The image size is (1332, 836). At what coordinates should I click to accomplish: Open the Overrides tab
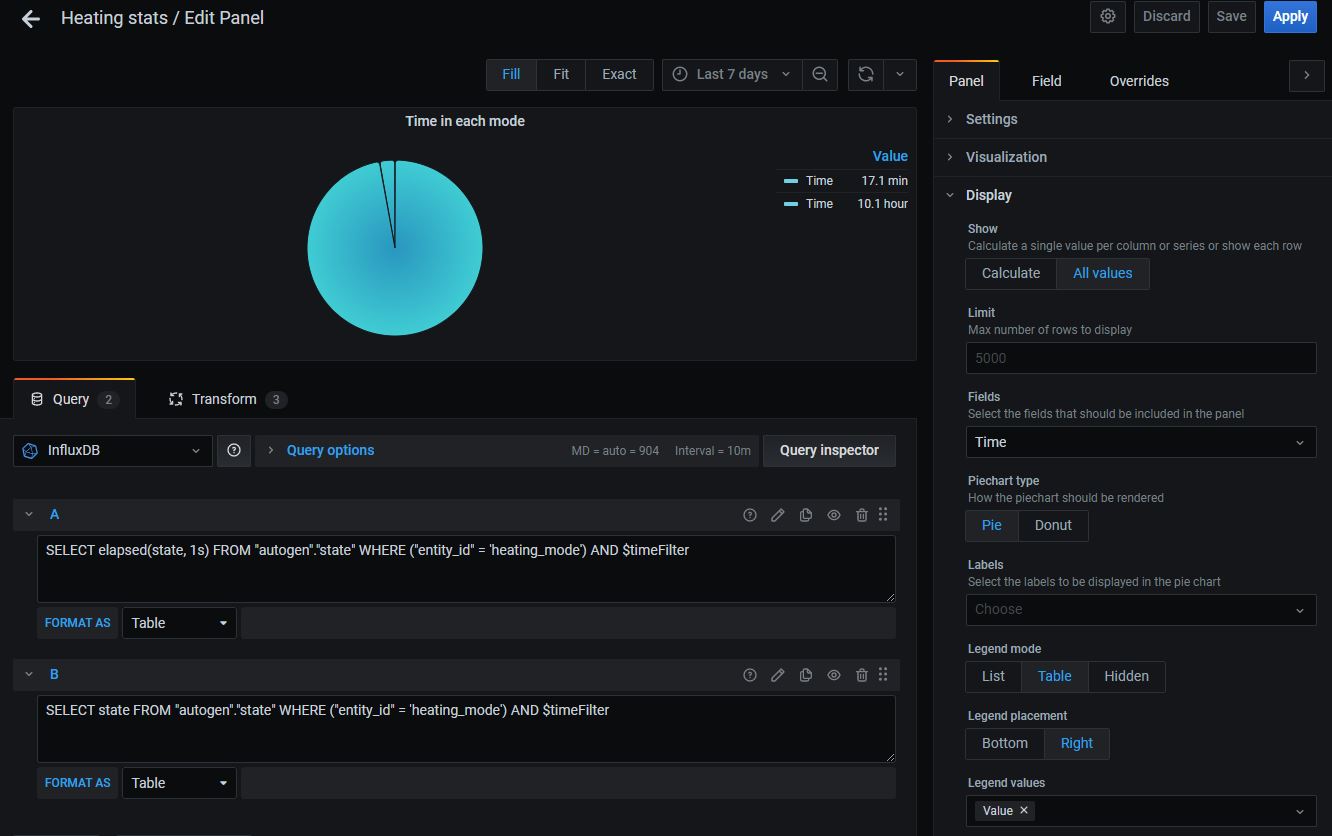pyautogui.click(x=1138, y=81)
